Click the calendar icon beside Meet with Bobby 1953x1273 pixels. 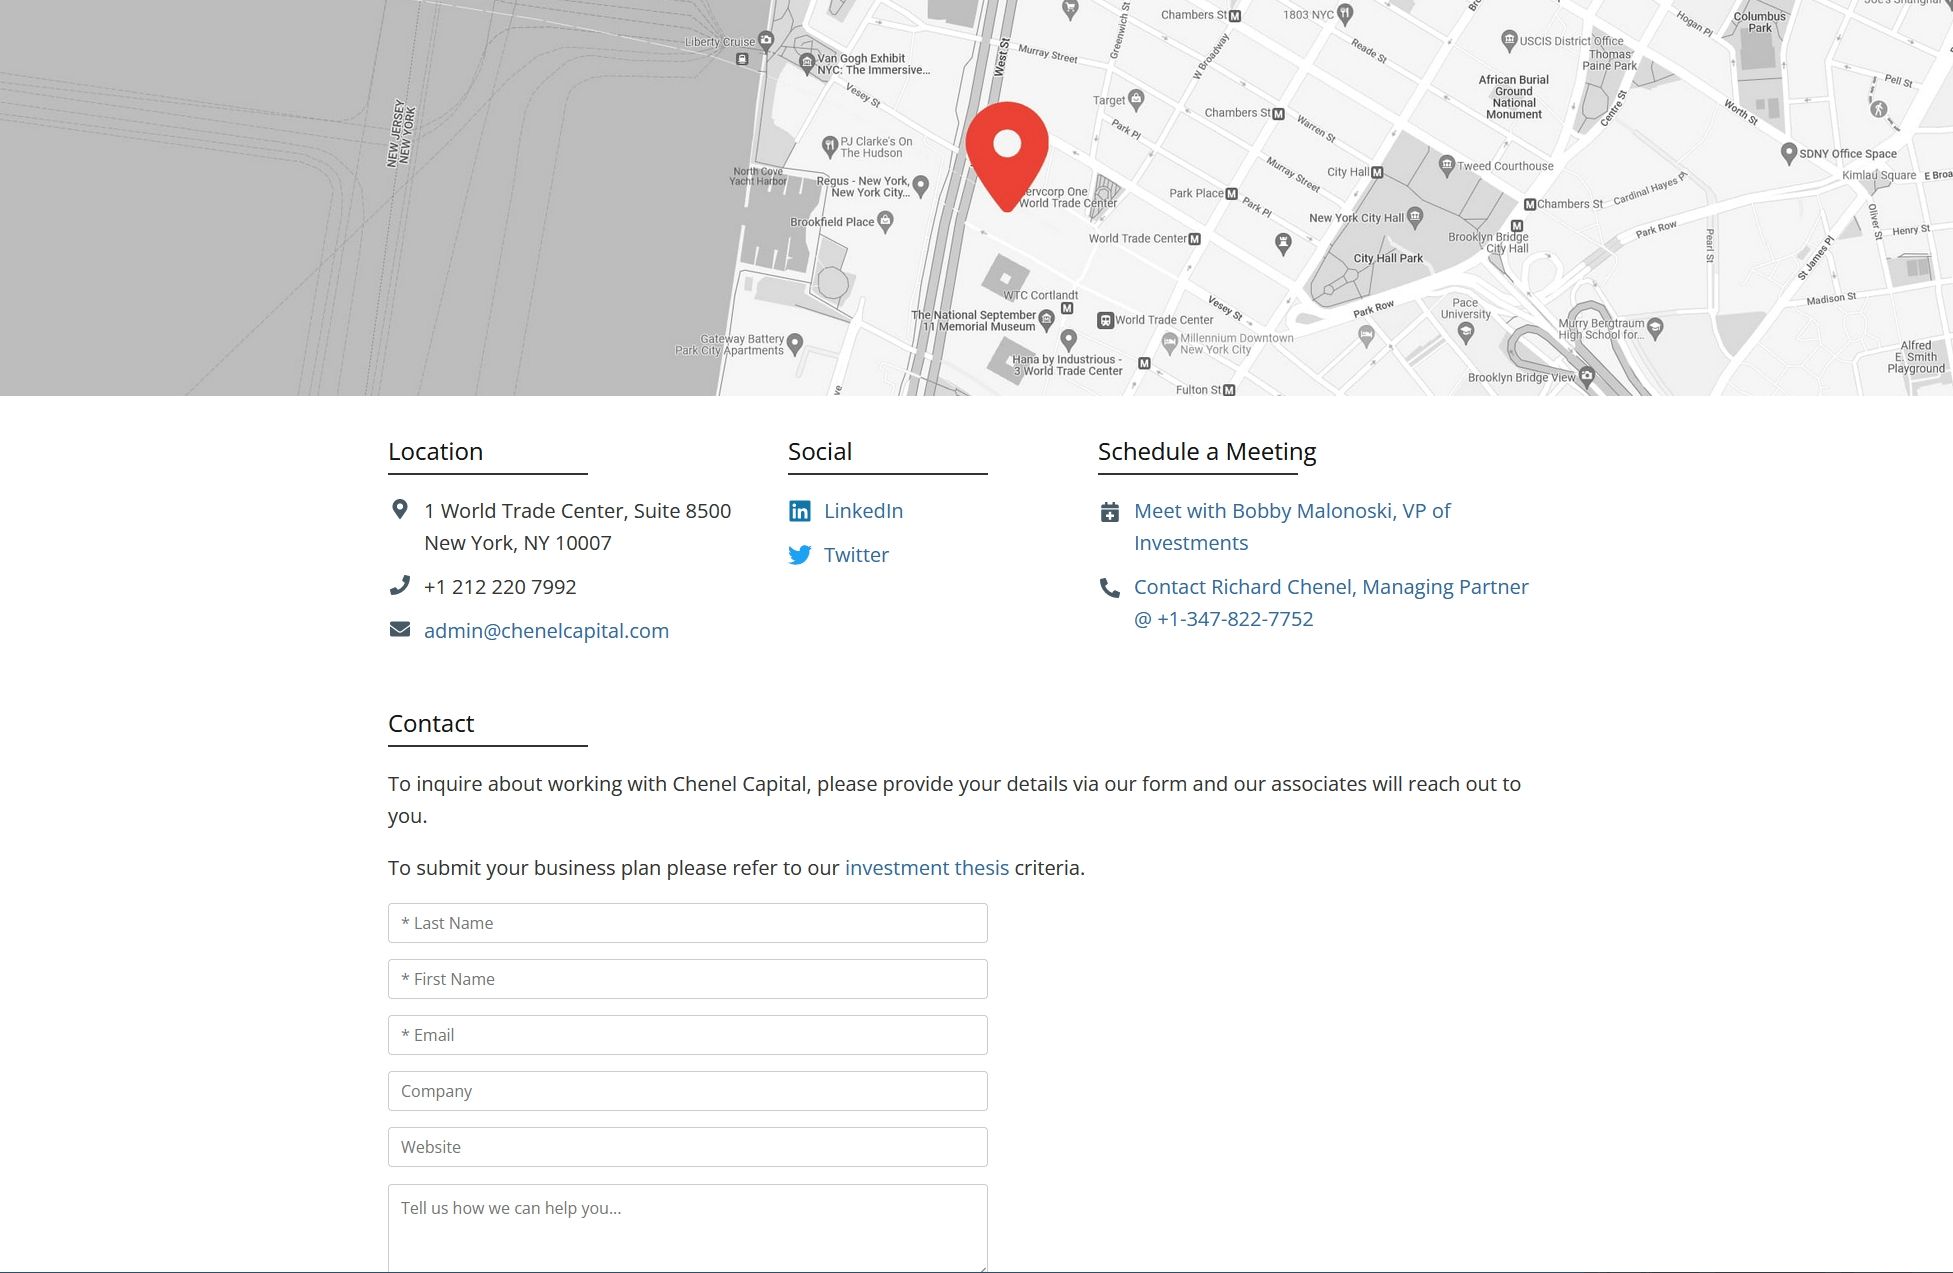pyautogui.click(x=1110, y=512)
